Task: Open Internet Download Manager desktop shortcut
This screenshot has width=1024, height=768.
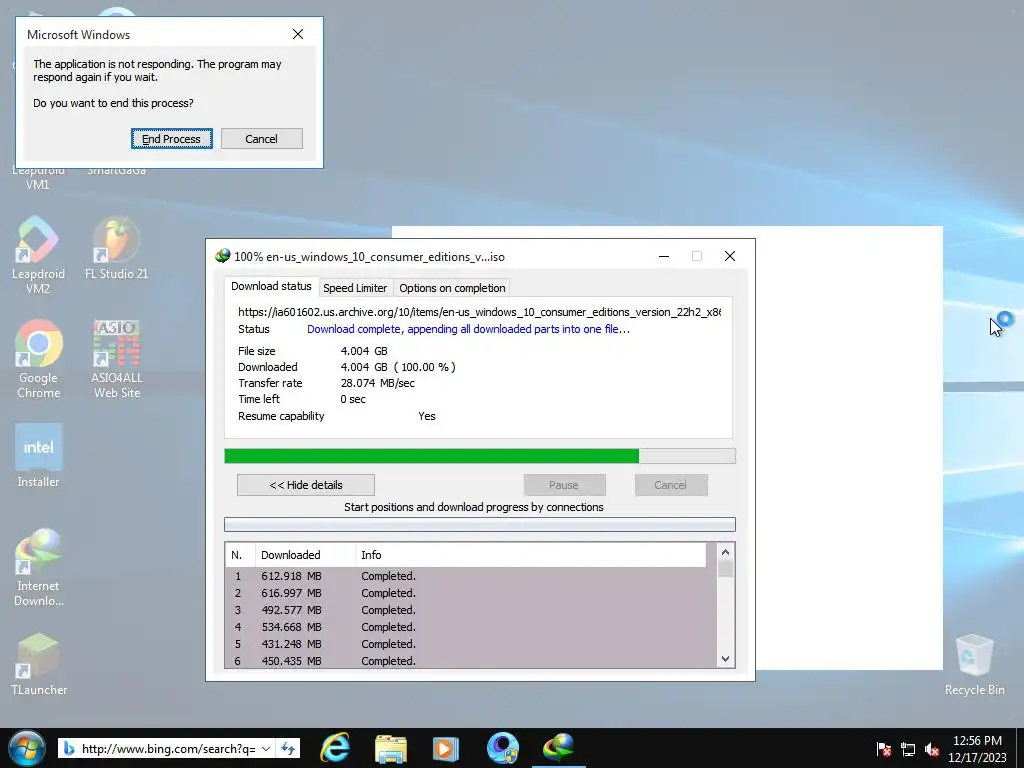Action: tap(39, 568)
